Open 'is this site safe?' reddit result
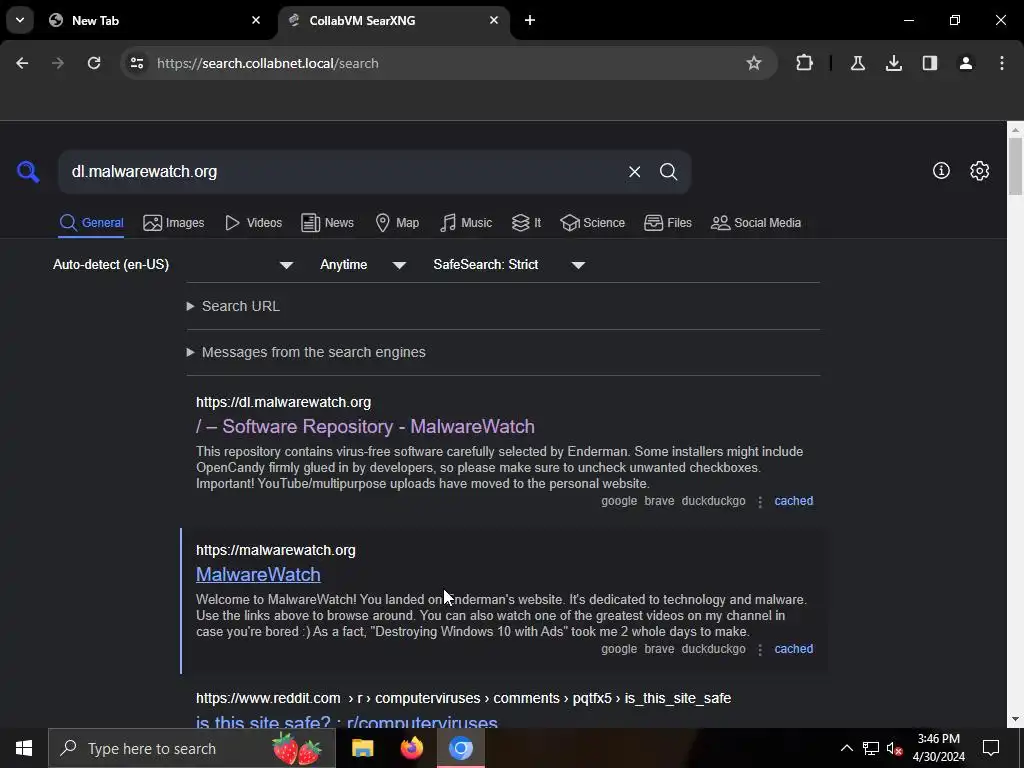 point(347,722)
